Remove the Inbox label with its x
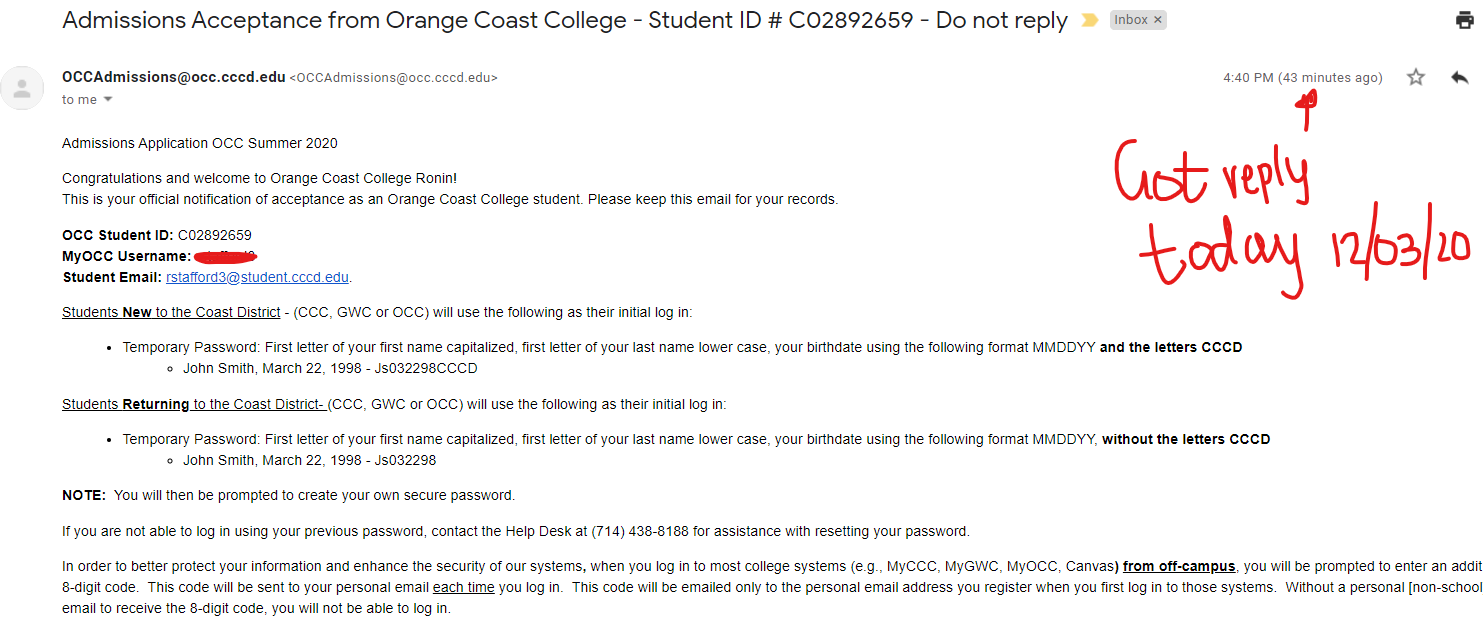Image resolution: width=1483 pixels, height=625 pixels. pos(1158,20)
